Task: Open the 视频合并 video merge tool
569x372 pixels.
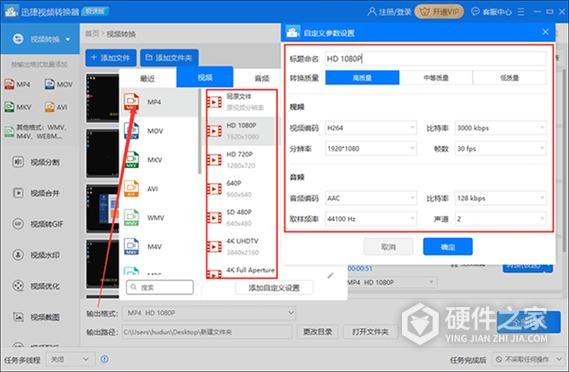Action: [x=36, y=193]
